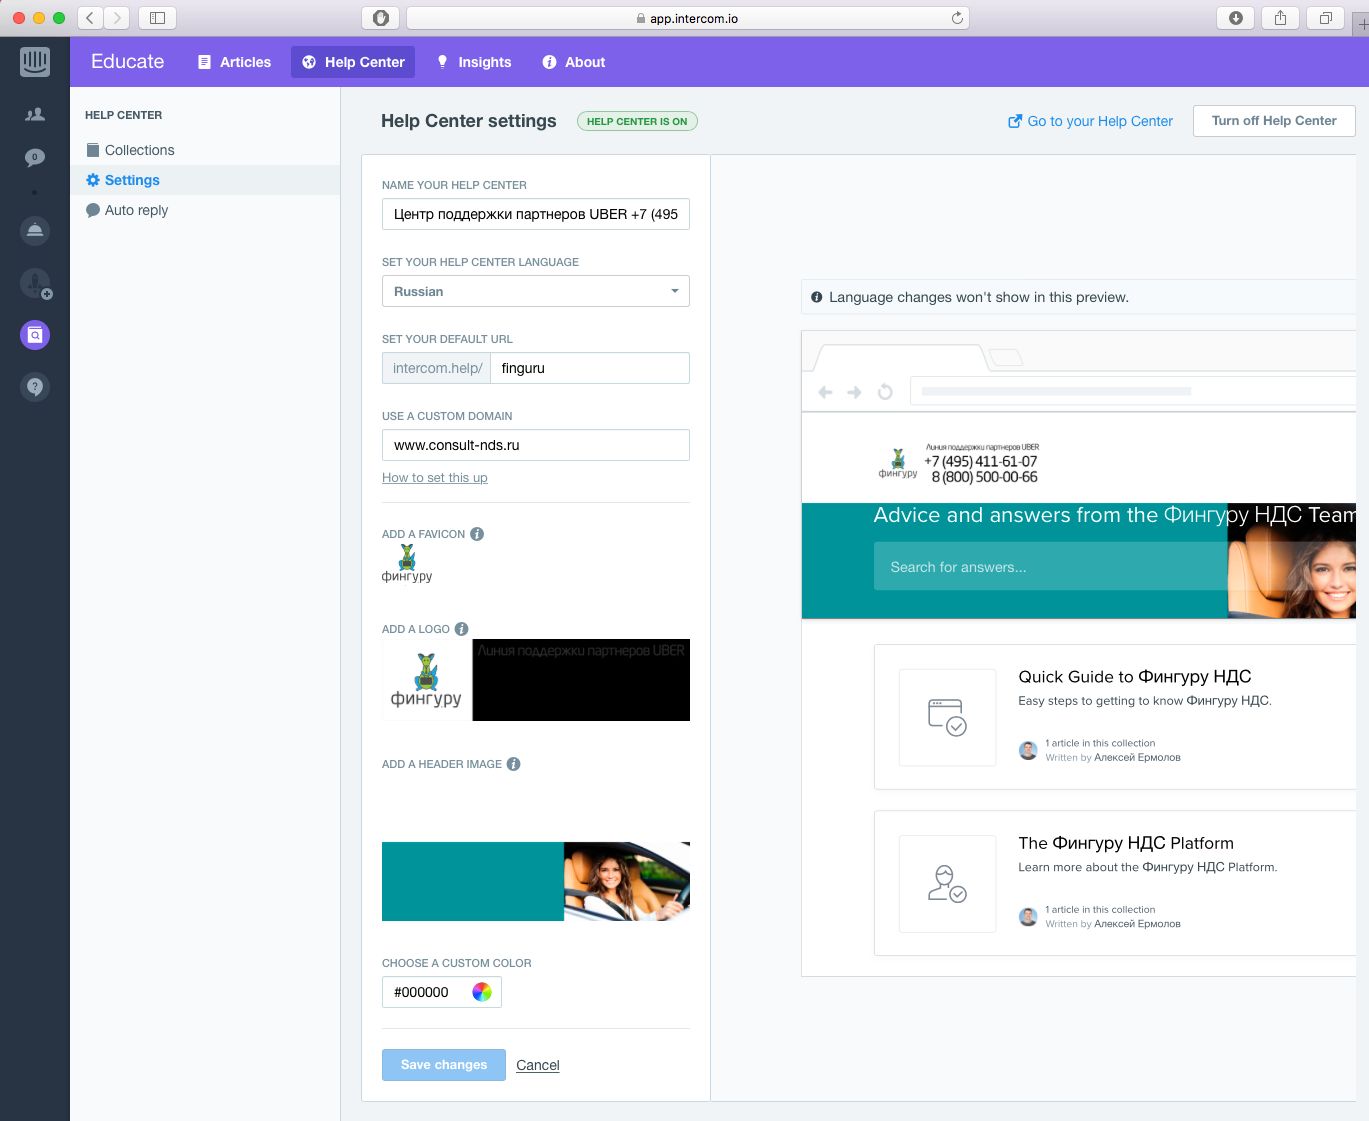Open a new tab with plus button
The width and height of the screenshot is (1369, 1121).
coord(1361,24)
